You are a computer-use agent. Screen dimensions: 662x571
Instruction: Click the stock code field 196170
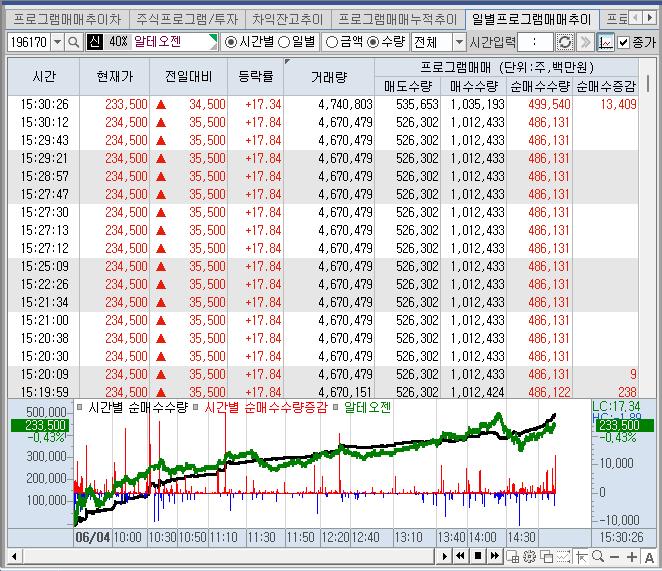[x=29, y=42]
